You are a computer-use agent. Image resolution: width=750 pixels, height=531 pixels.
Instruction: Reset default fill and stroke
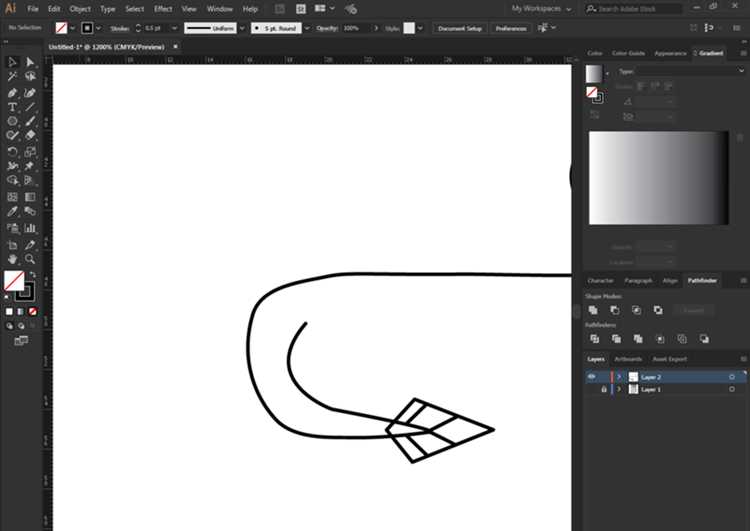[6, 297]
